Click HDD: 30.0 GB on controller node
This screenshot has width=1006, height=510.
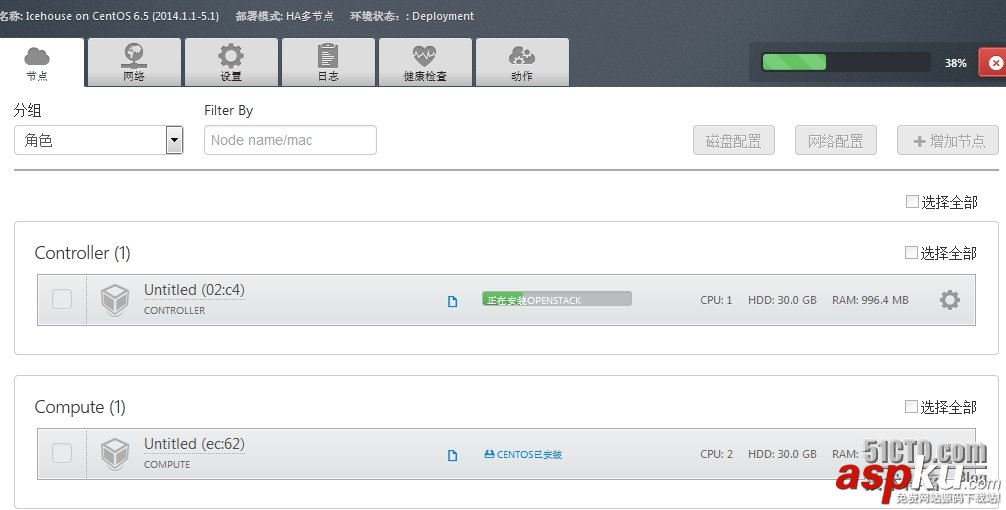782,300
